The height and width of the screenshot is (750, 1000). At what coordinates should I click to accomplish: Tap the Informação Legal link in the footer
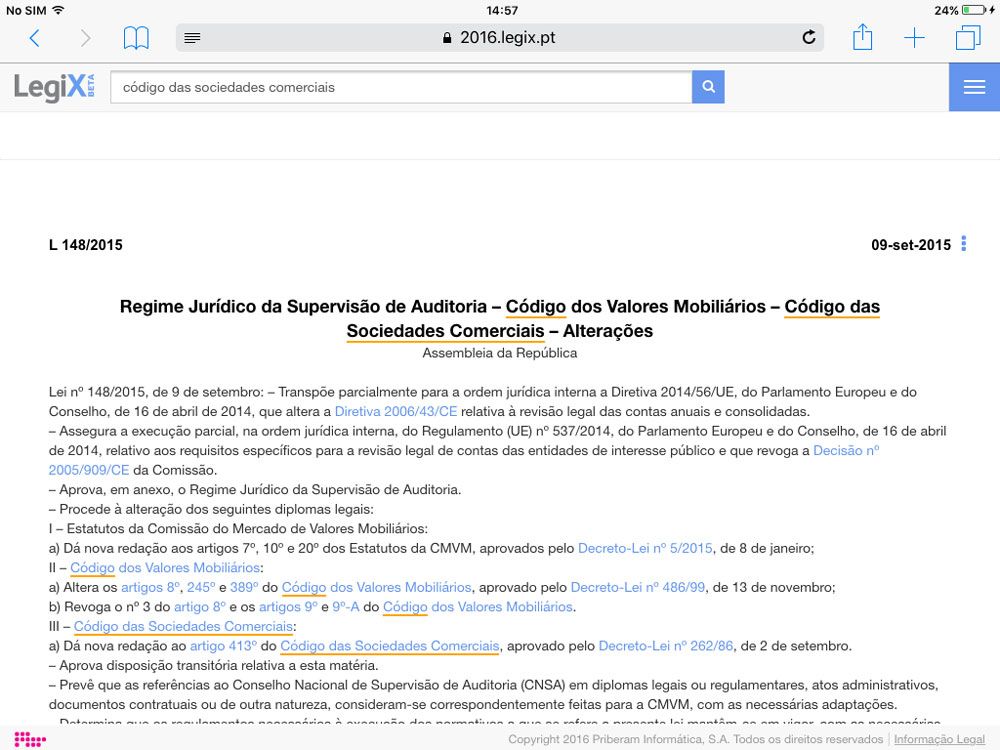tap(938, 739)
